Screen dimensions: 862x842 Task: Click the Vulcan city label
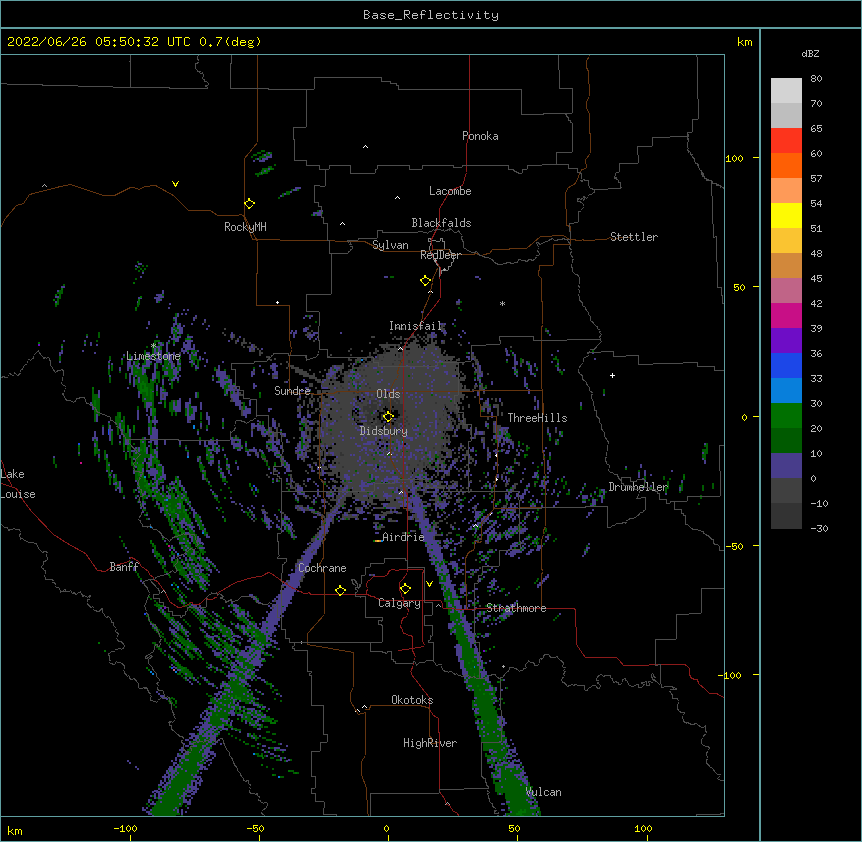[544, 792]
